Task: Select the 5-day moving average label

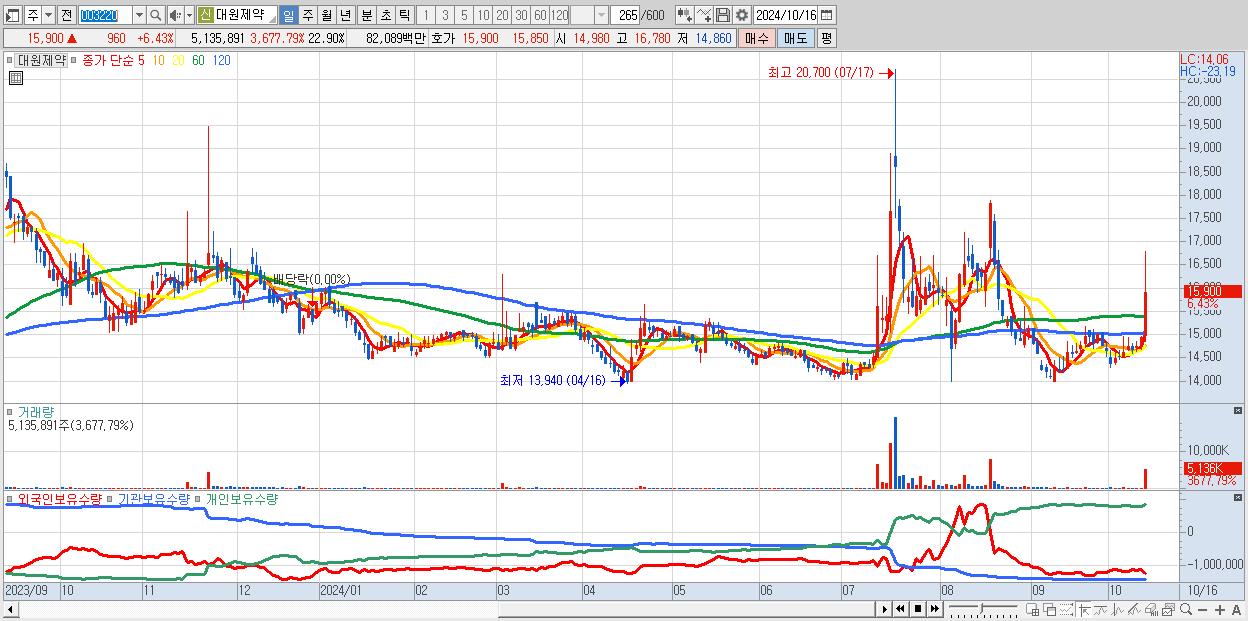Action: tap(141, 60)
